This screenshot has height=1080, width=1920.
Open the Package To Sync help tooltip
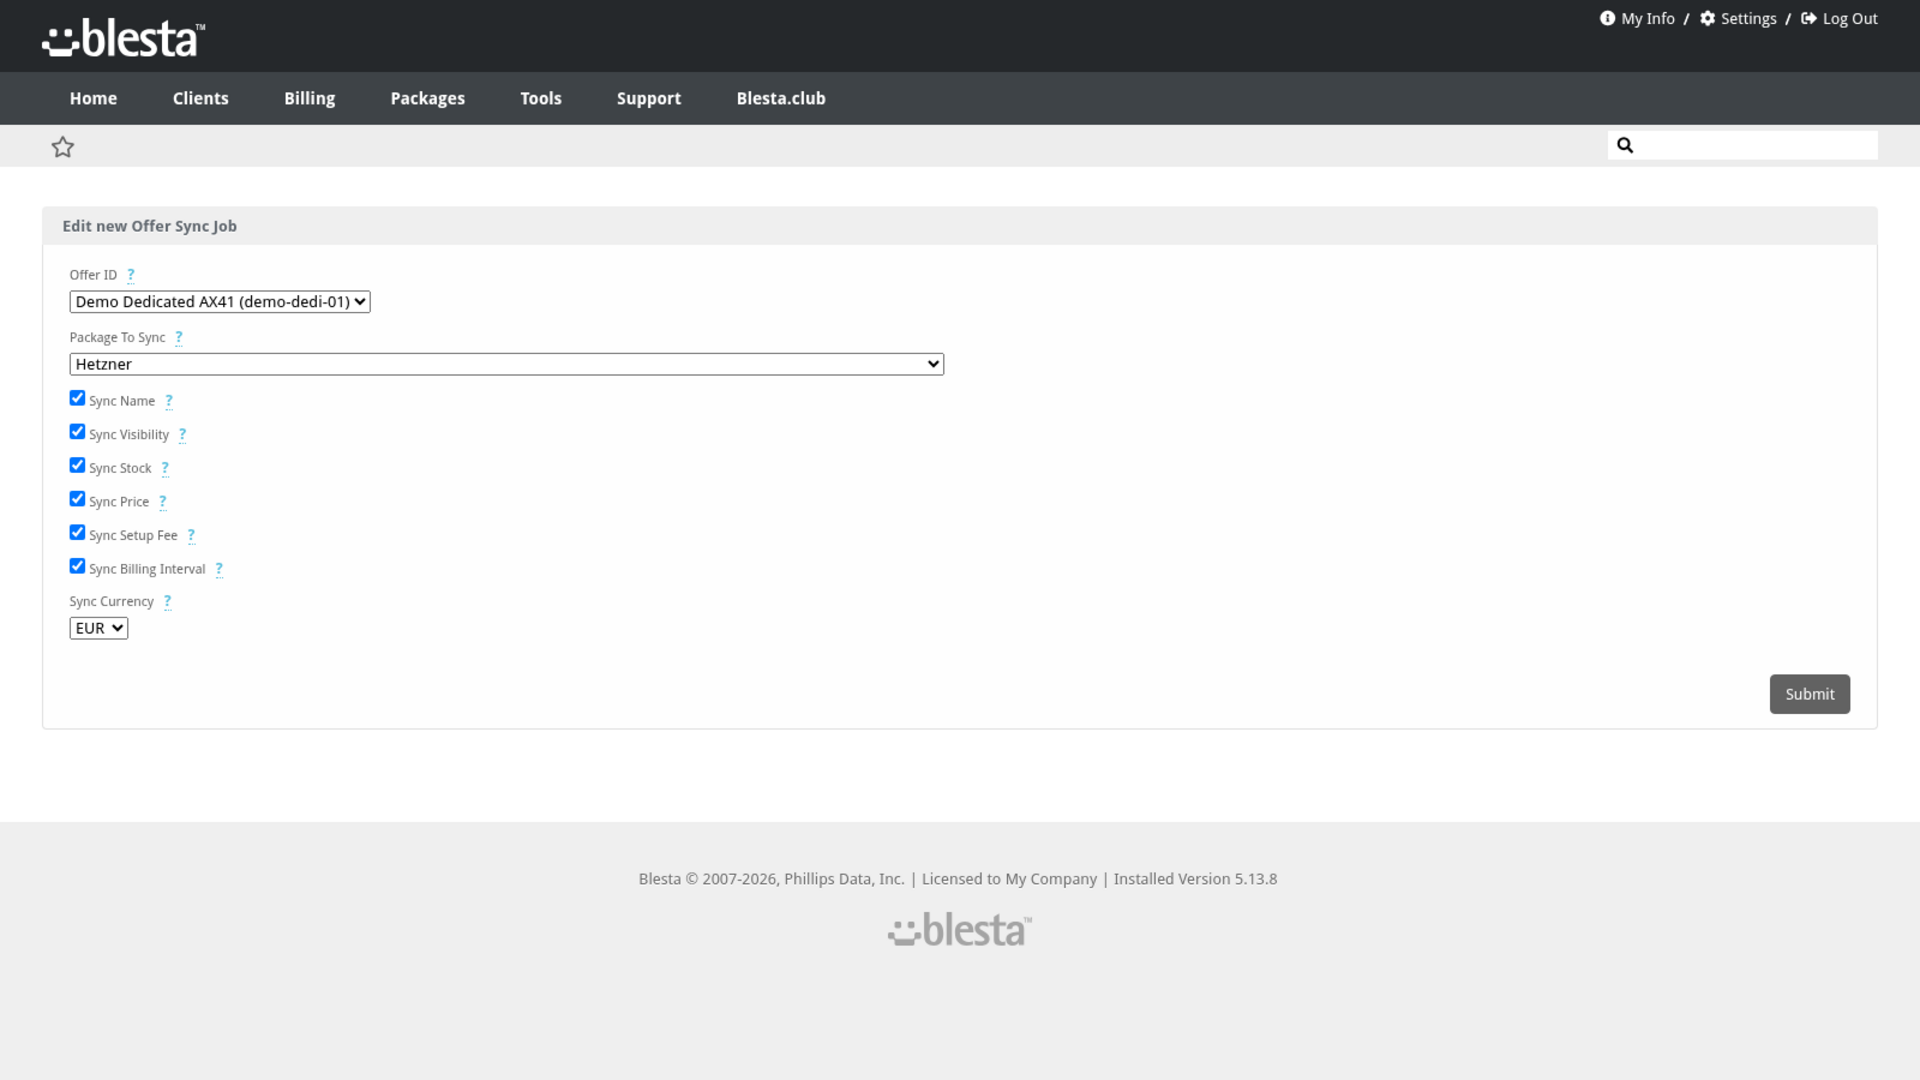click(179, 338)
